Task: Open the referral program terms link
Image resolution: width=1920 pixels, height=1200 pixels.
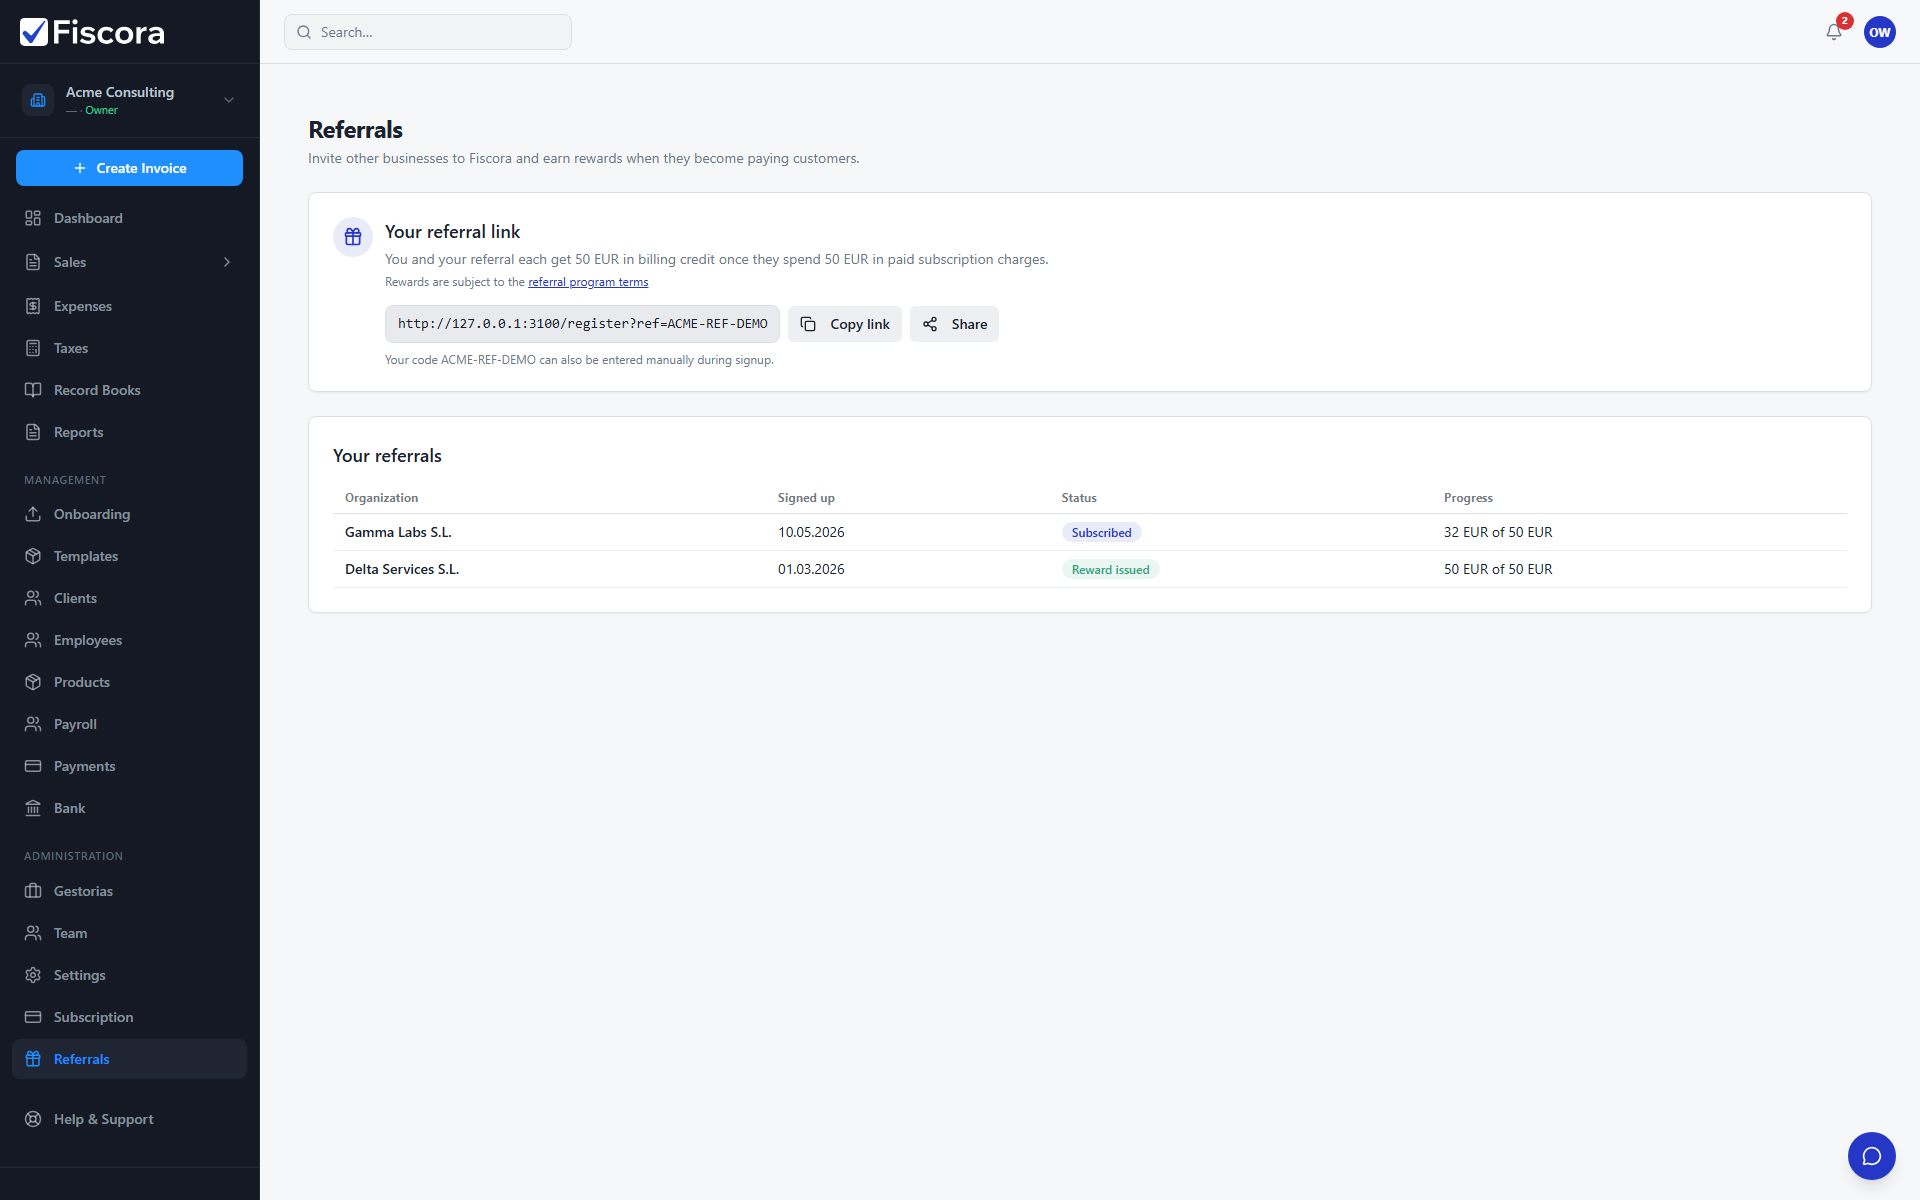Action: pos(588,282)
